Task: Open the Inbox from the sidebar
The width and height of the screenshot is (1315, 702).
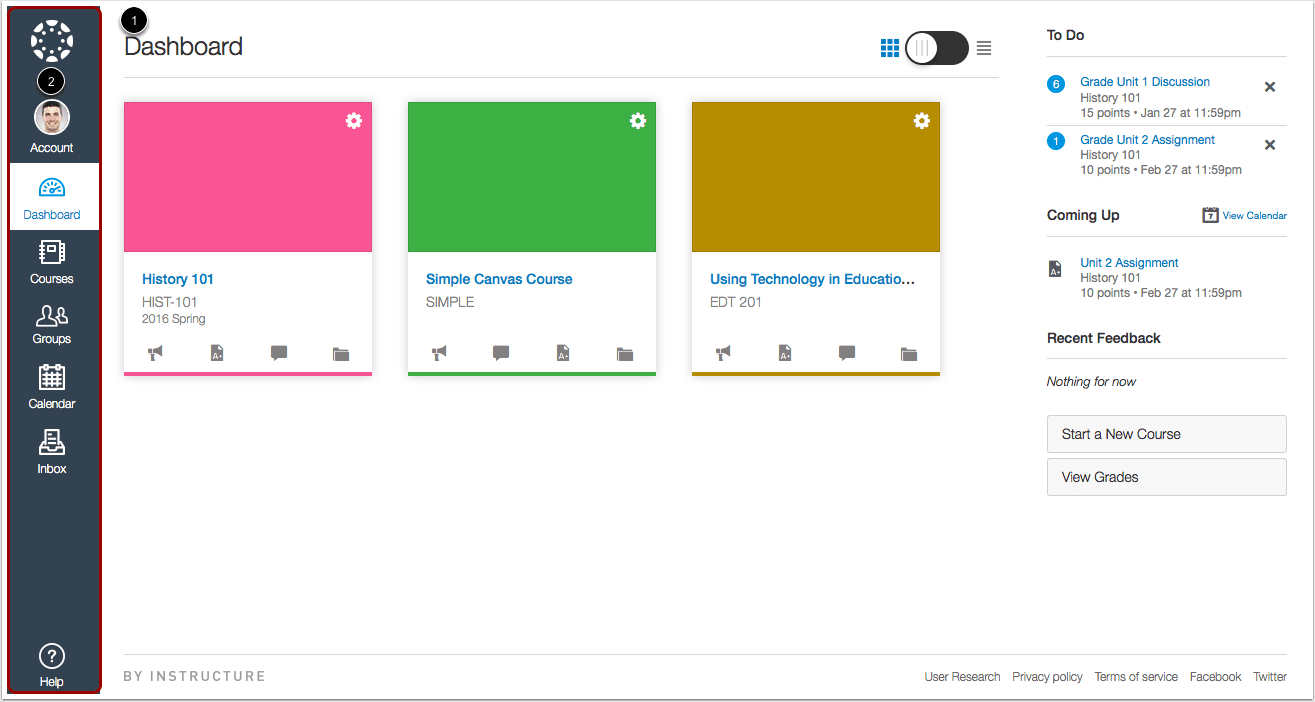Action: (51, 452)
